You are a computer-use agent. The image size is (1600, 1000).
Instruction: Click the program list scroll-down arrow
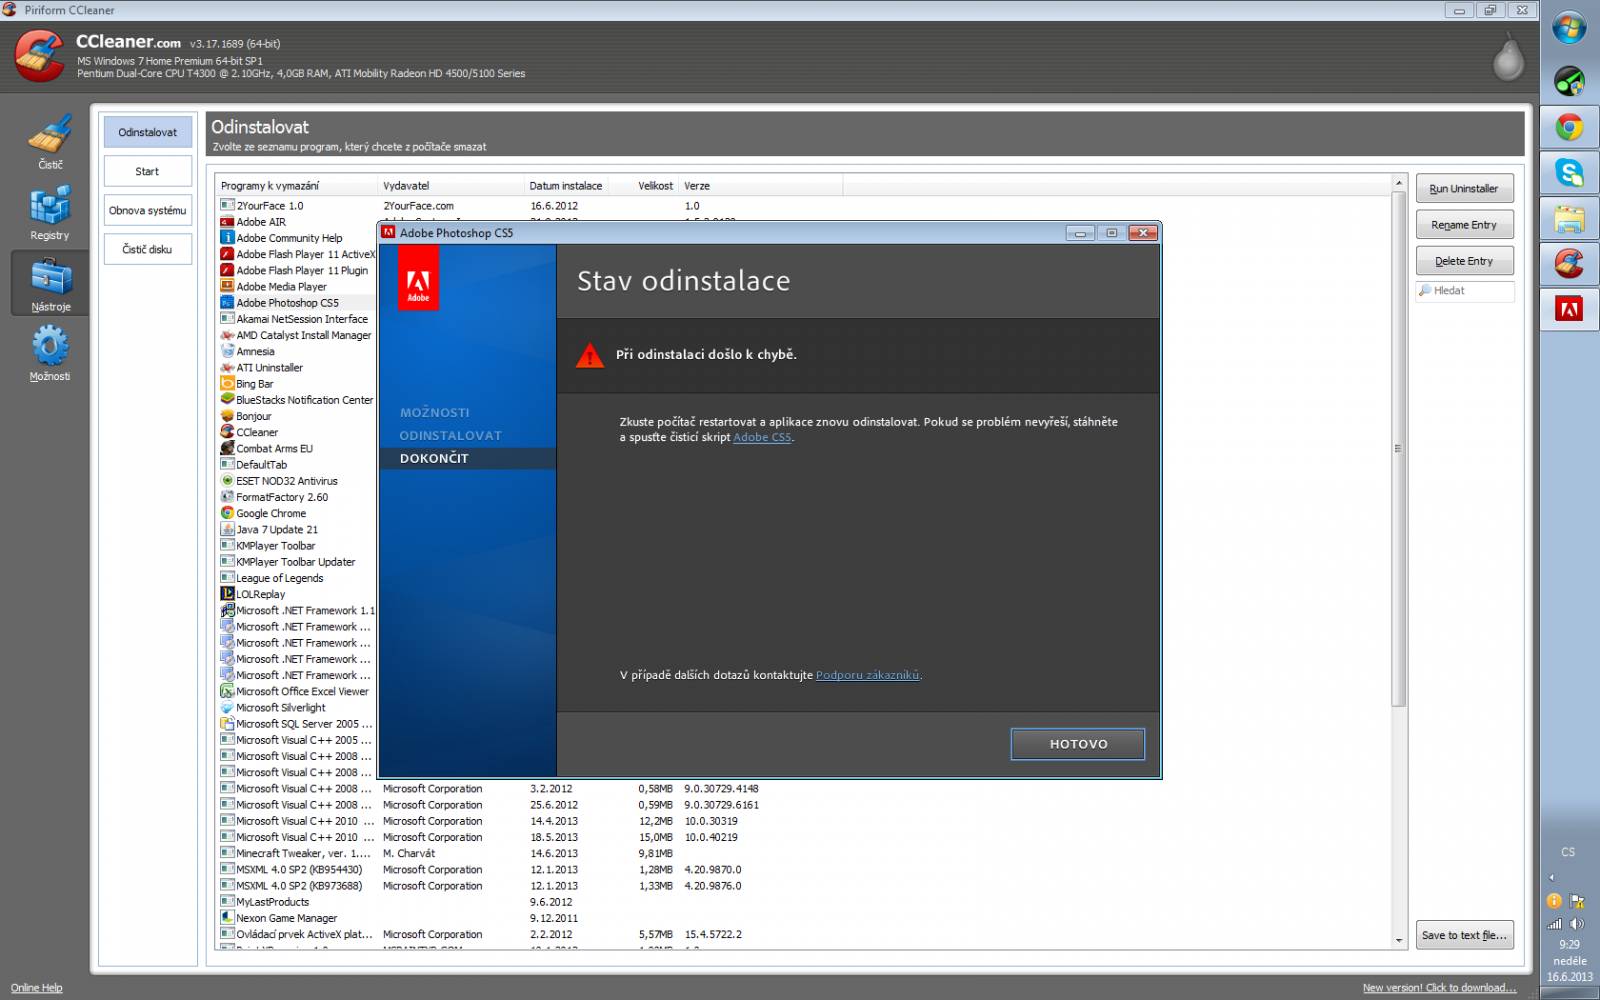1399,940
